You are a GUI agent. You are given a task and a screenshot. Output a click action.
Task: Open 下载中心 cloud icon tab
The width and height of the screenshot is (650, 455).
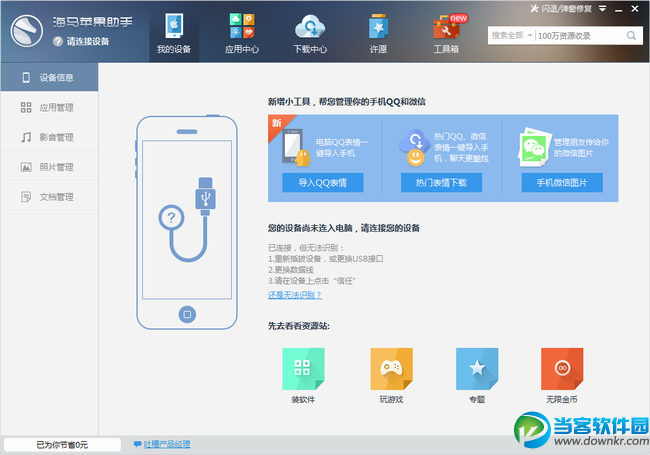[x=310, y=33]
